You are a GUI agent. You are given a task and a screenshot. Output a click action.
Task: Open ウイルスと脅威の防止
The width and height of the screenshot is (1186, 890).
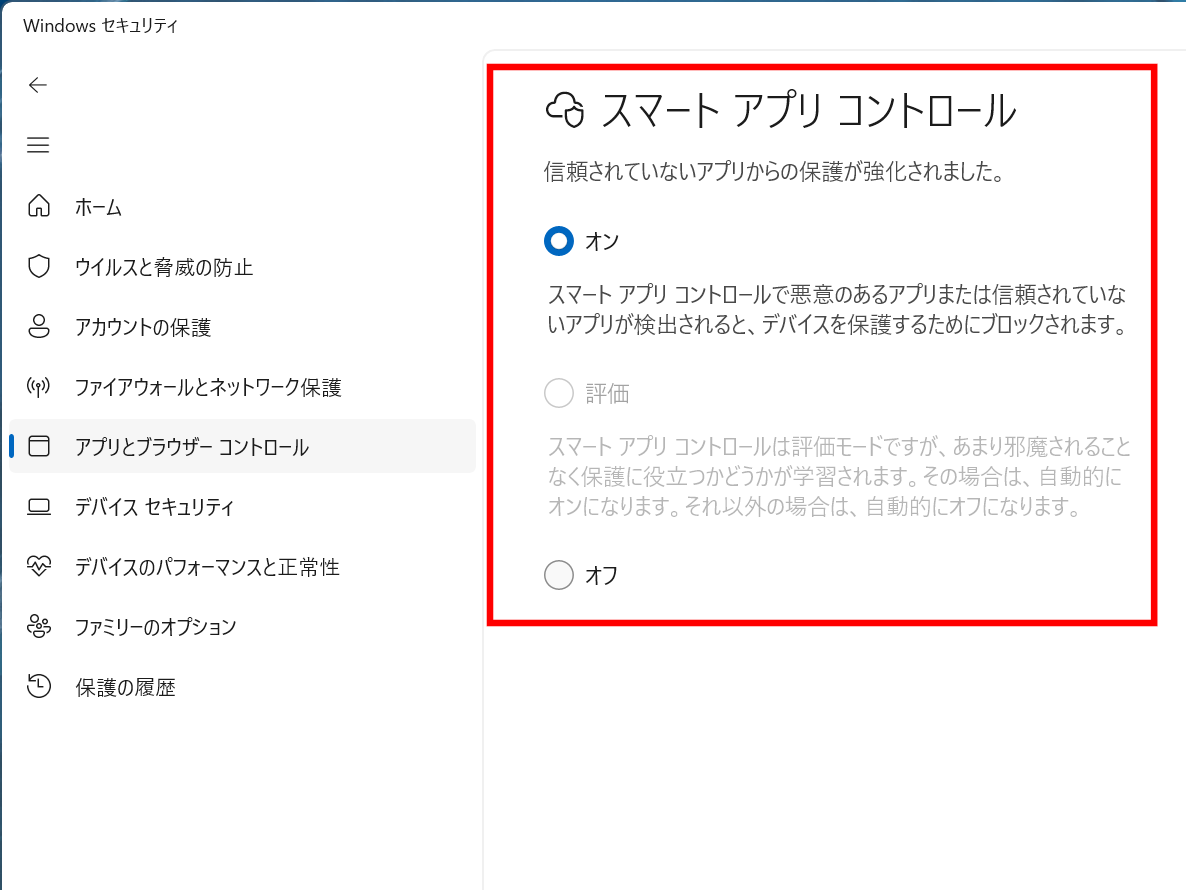point(242,267)
